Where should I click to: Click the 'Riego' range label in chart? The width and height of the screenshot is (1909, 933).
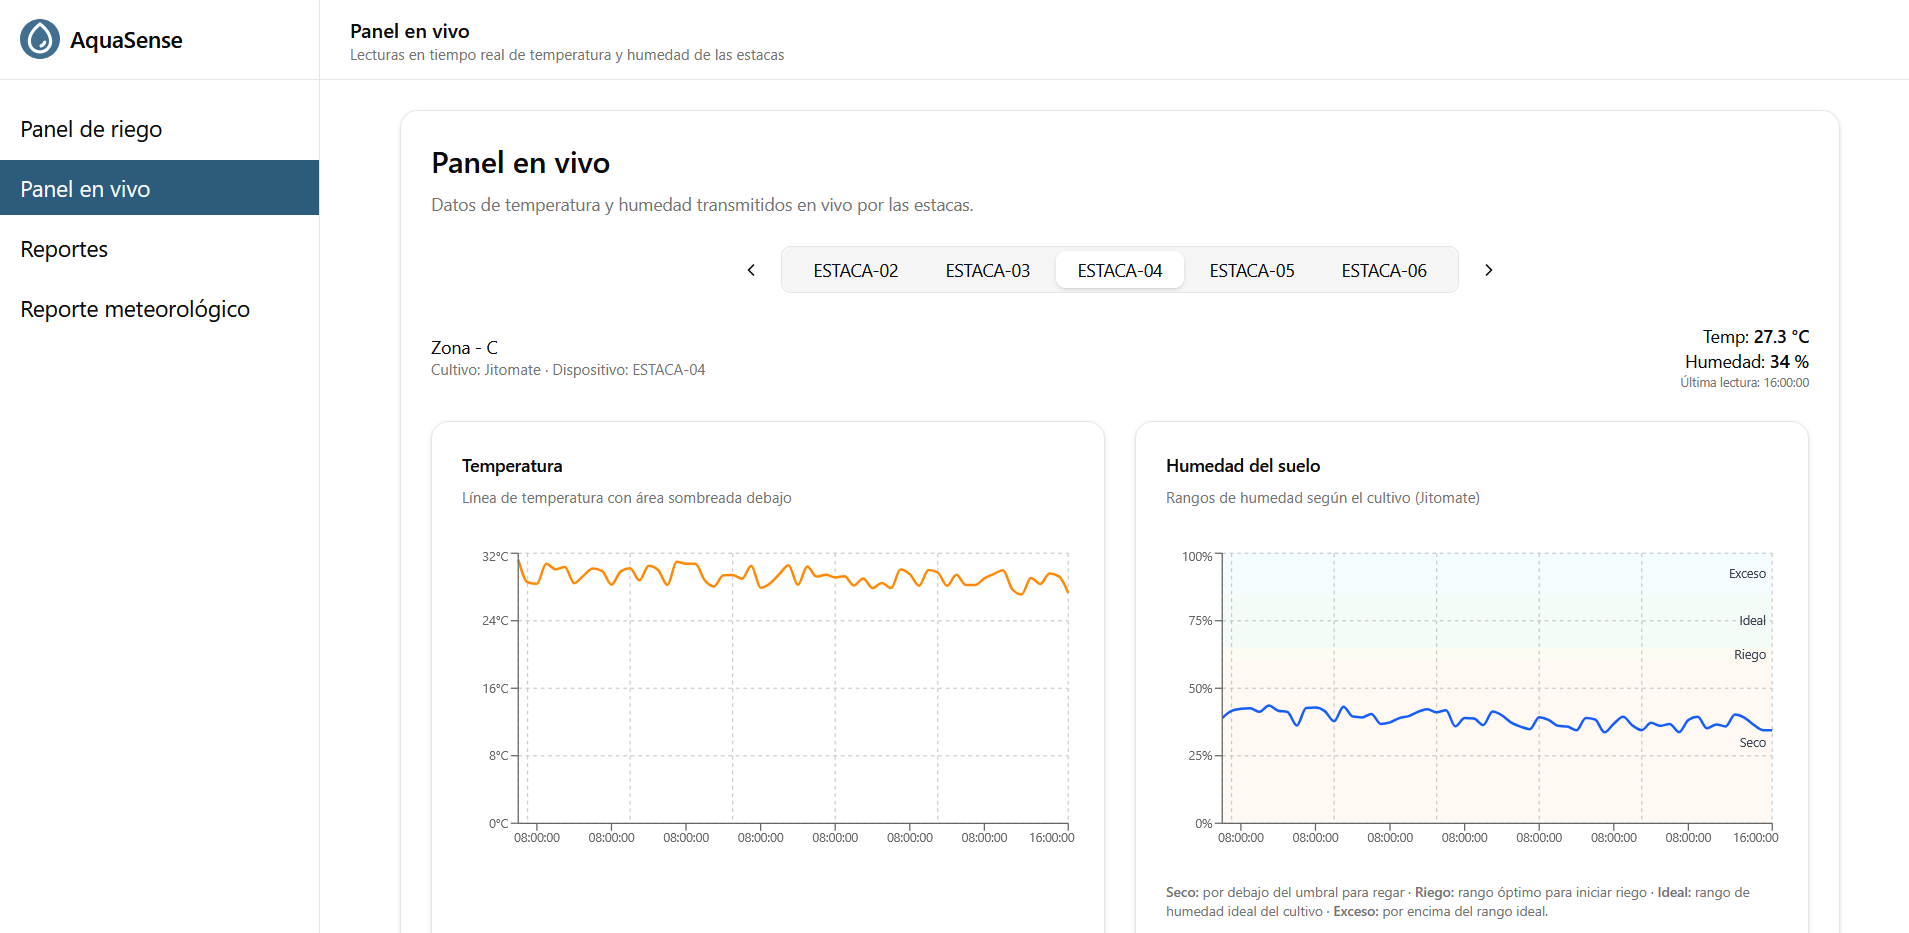click(1750, 655)
